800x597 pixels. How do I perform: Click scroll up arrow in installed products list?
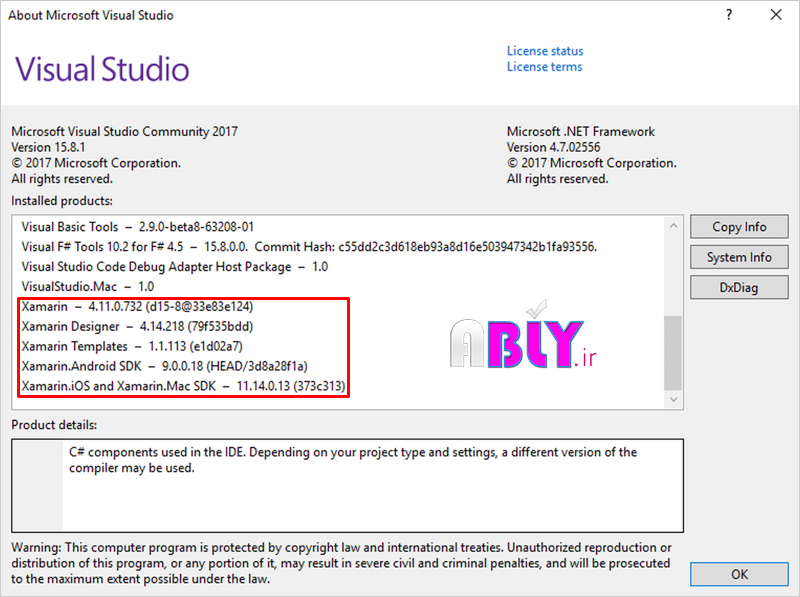[x=673, y=226]
